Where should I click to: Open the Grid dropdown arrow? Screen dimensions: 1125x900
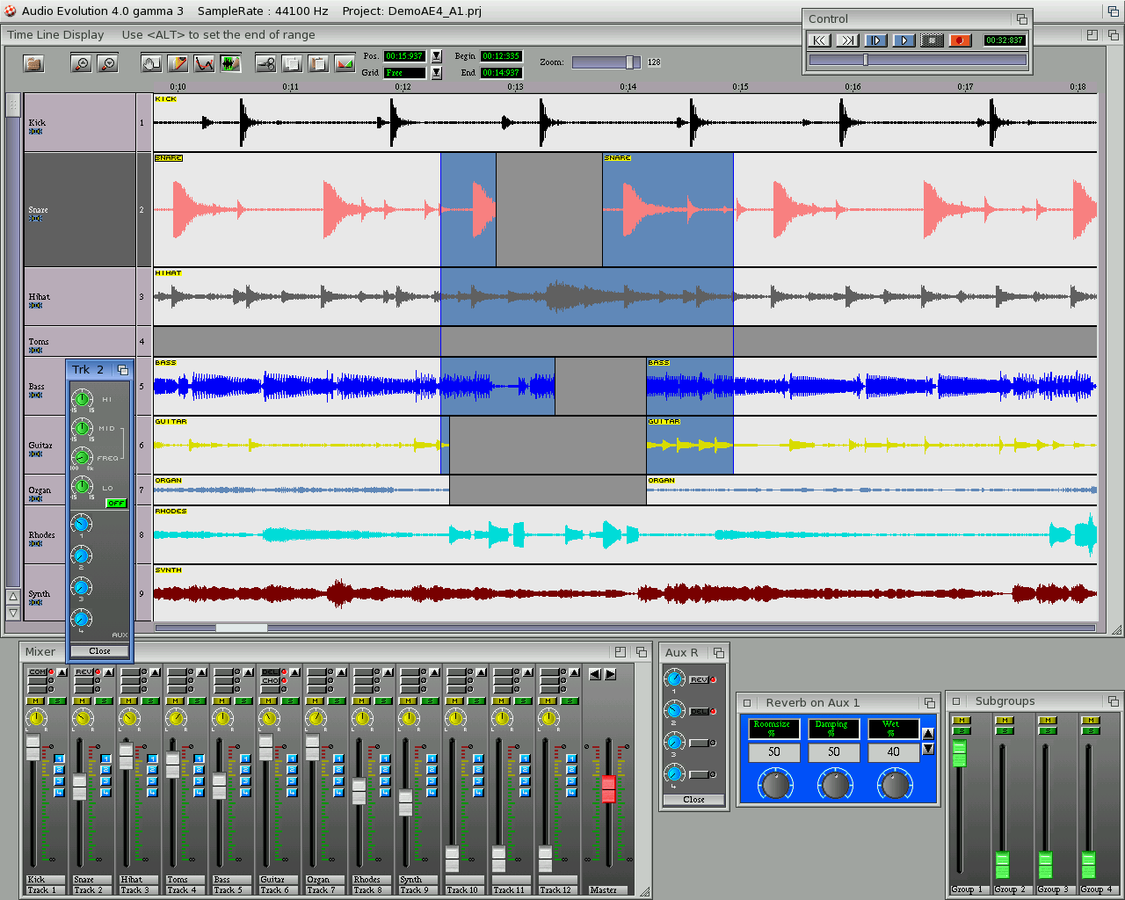point(436,73)
